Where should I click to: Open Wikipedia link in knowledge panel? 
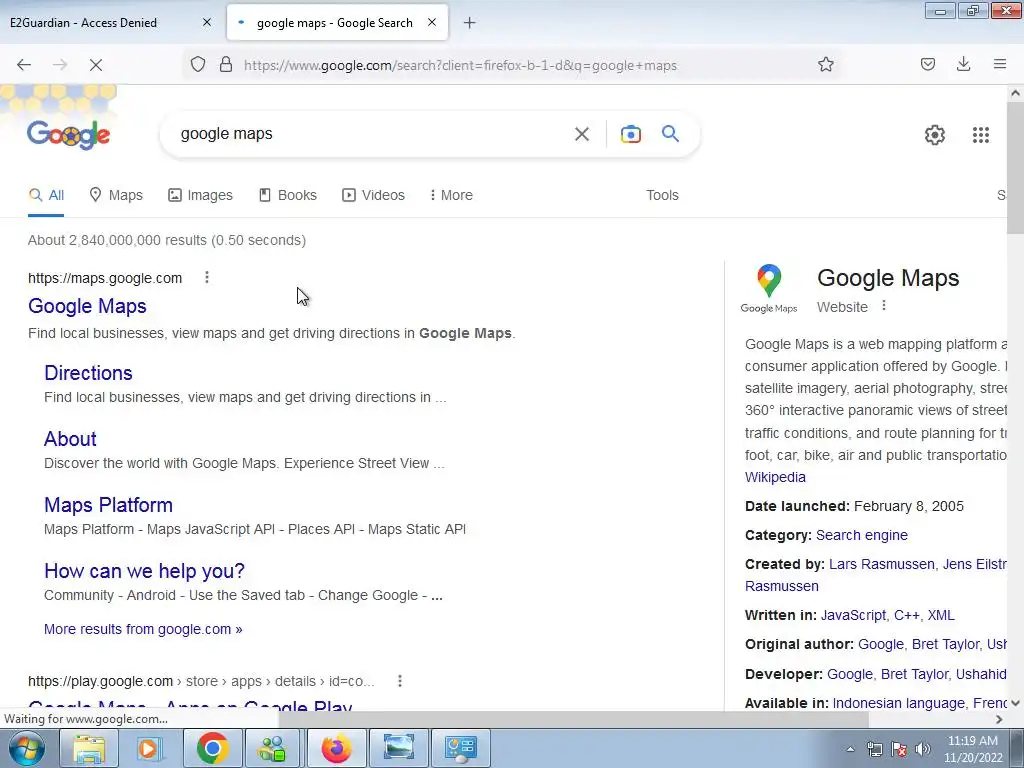(775, 477)
